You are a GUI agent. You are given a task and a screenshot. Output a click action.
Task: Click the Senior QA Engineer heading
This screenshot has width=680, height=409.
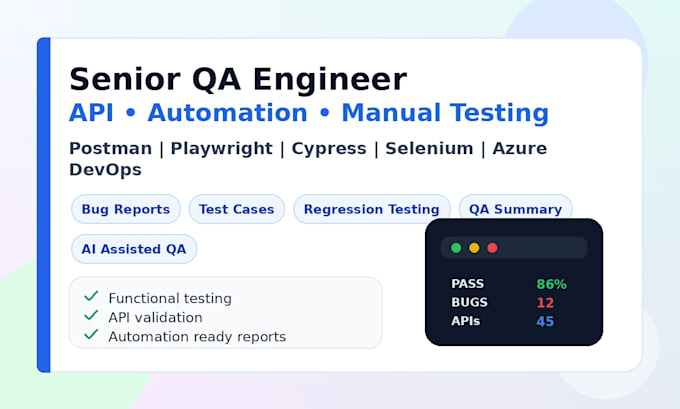tap(238, 79)
